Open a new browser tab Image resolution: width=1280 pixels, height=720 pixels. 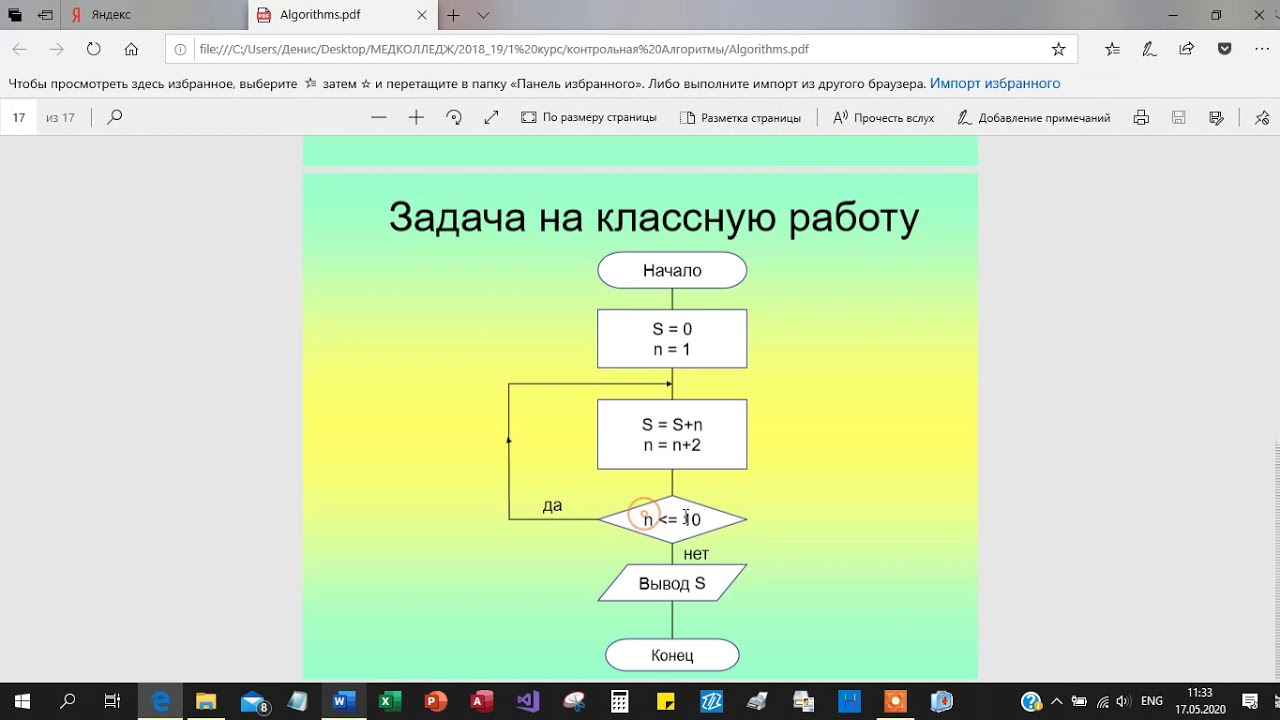pos(453,15)
